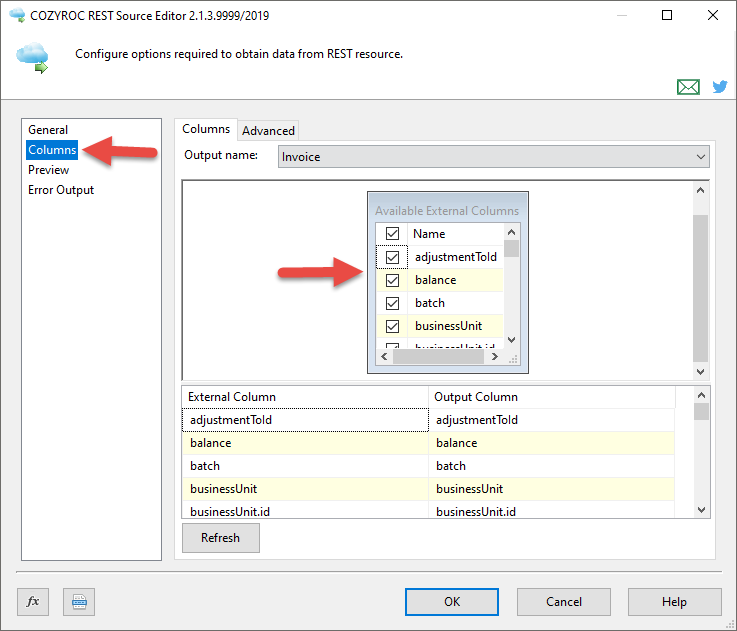
Task: Click the Refresh button
Action: click(220, 538)
